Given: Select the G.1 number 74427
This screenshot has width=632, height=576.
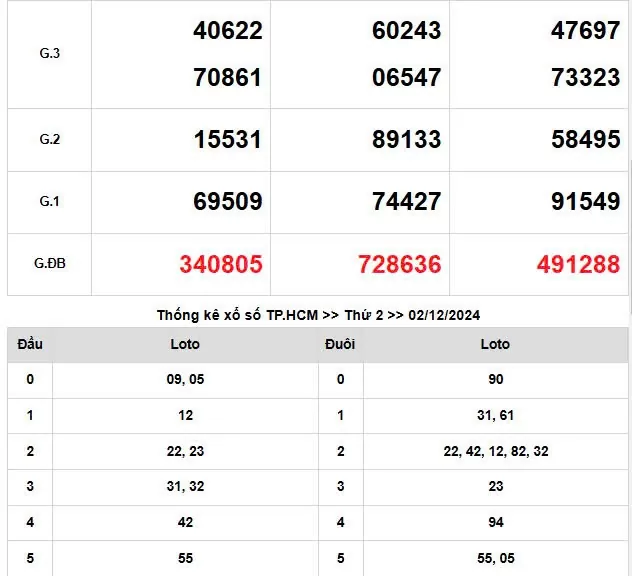Looking at the screenshot, I should [407, 202].
